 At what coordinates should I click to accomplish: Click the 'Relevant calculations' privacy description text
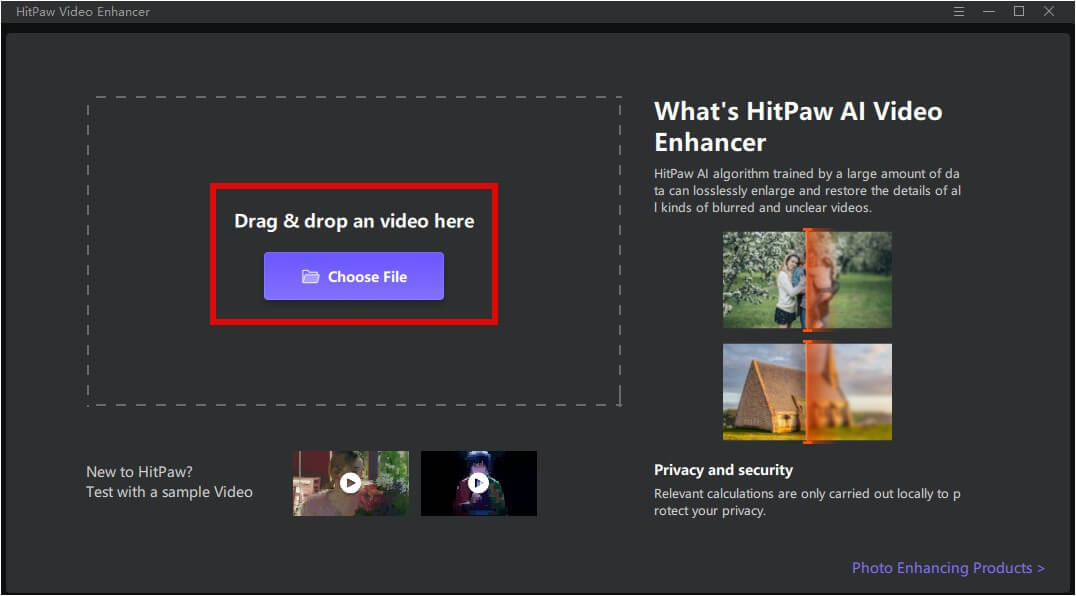click(807, 502)
